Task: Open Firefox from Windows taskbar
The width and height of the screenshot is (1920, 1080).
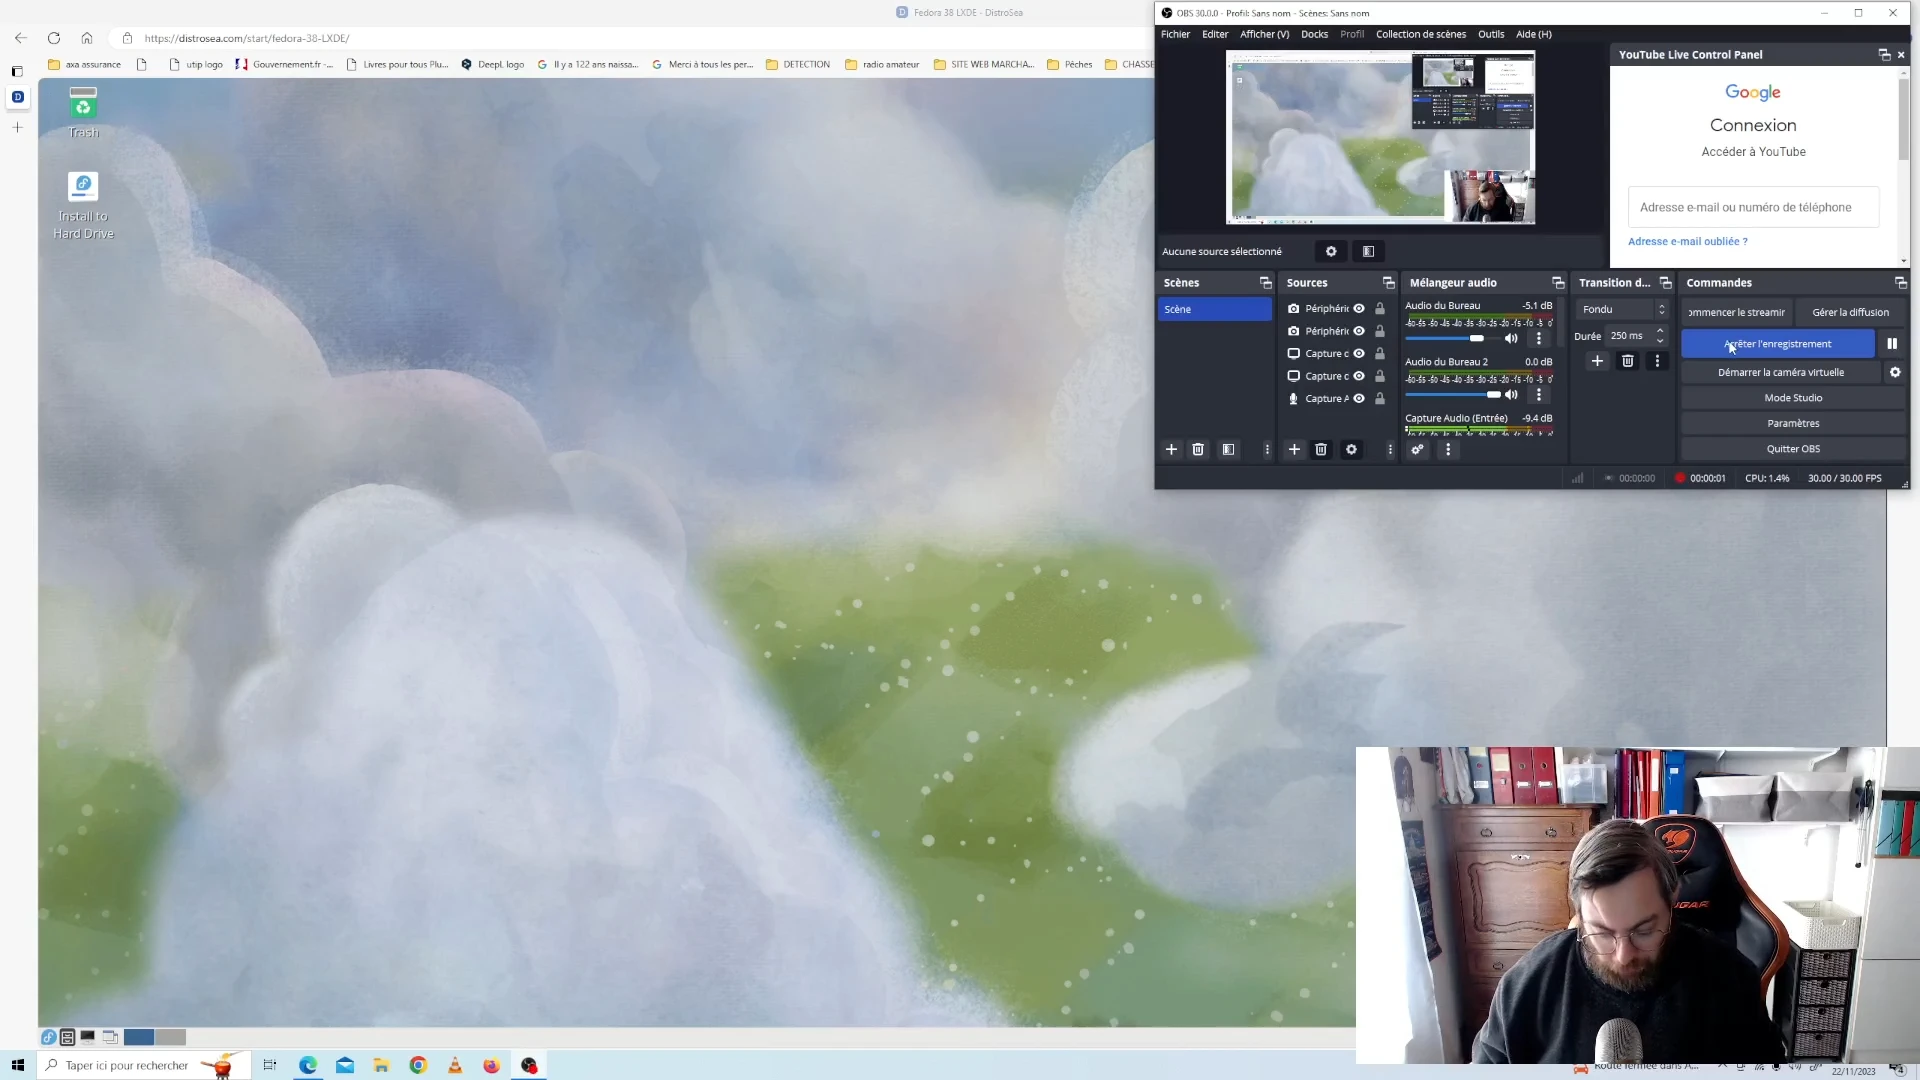Action: click(491, 1065)
